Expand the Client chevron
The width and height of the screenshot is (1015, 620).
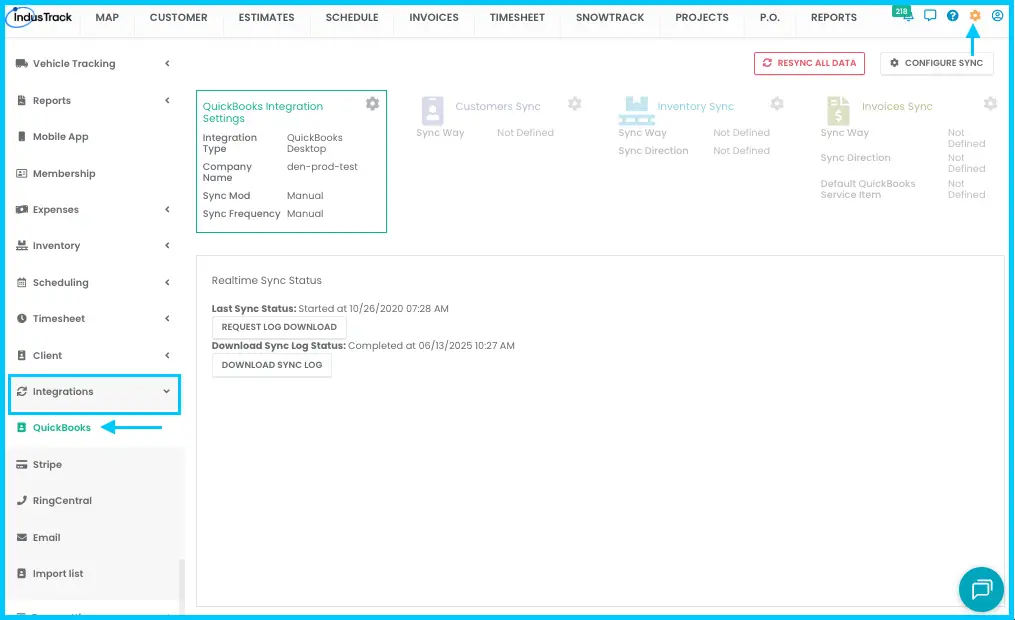(167, 355)
